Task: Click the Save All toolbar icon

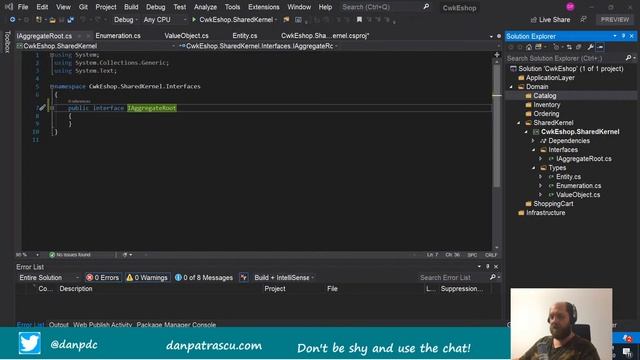Action: [x=71, y=20]
